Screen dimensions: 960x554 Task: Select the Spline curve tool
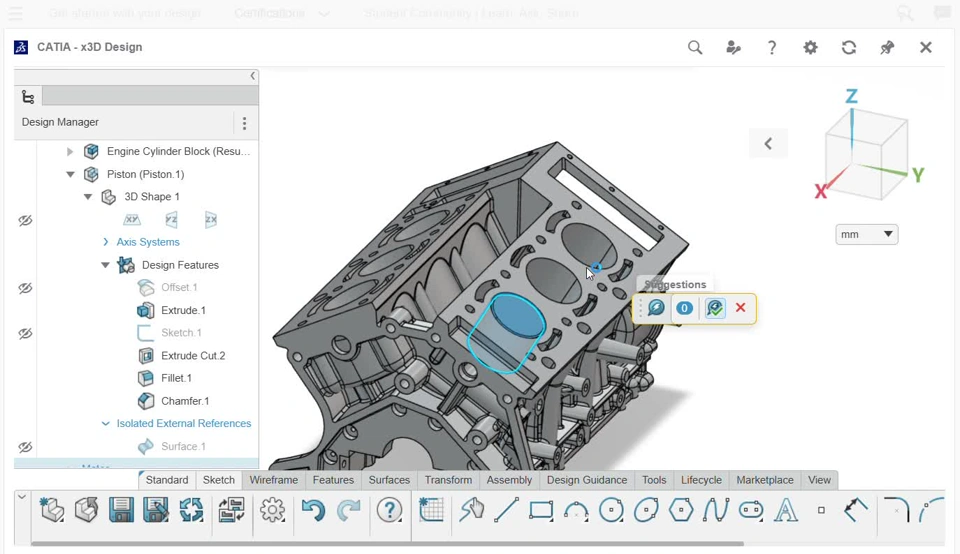click(x=716, y=509)
